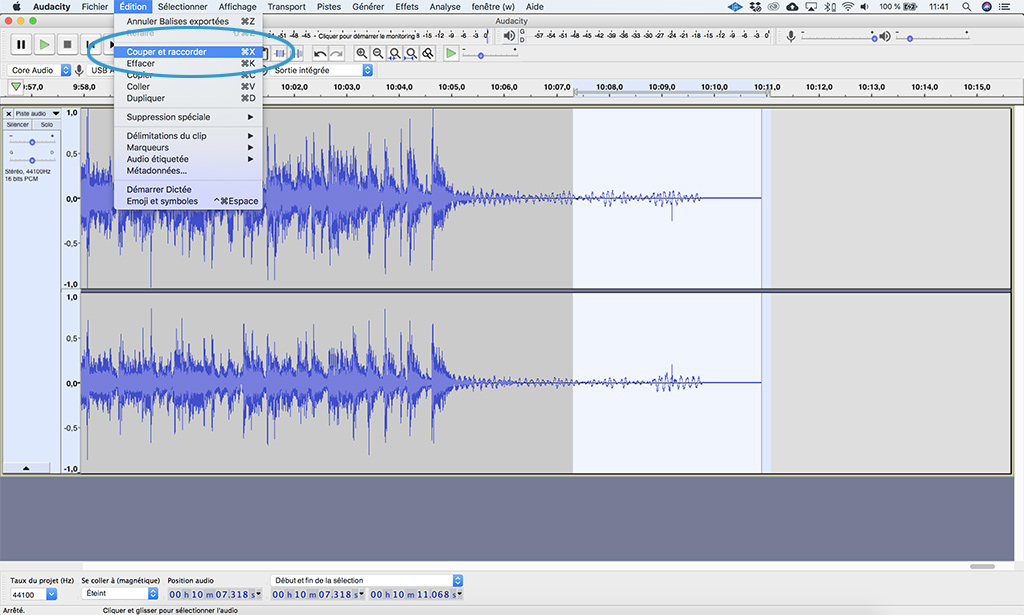Expand the Délimitations du clip submenu
The width and height of the screenshot is (1024, 615).
(188, 136)
